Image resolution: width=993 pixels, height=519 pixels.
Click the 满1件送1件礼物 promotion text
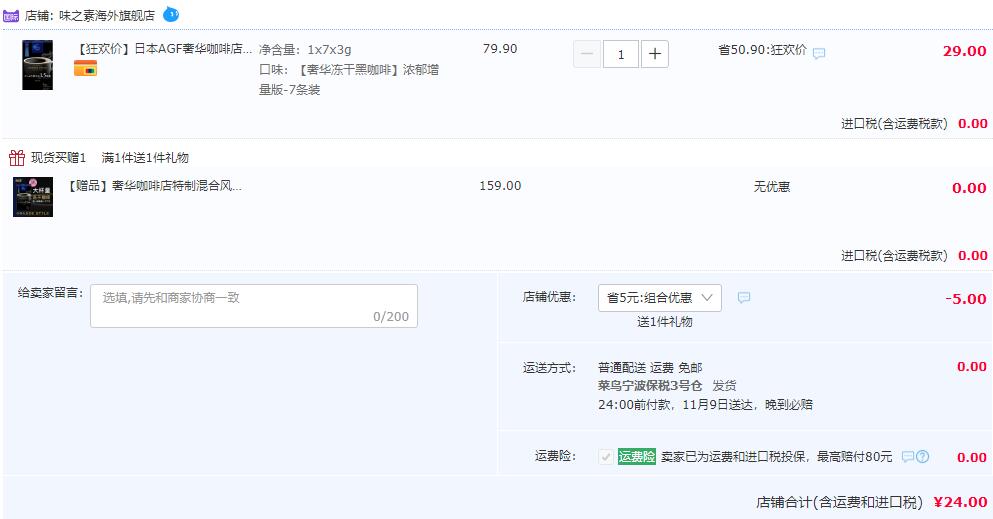(x=145, y=158)
